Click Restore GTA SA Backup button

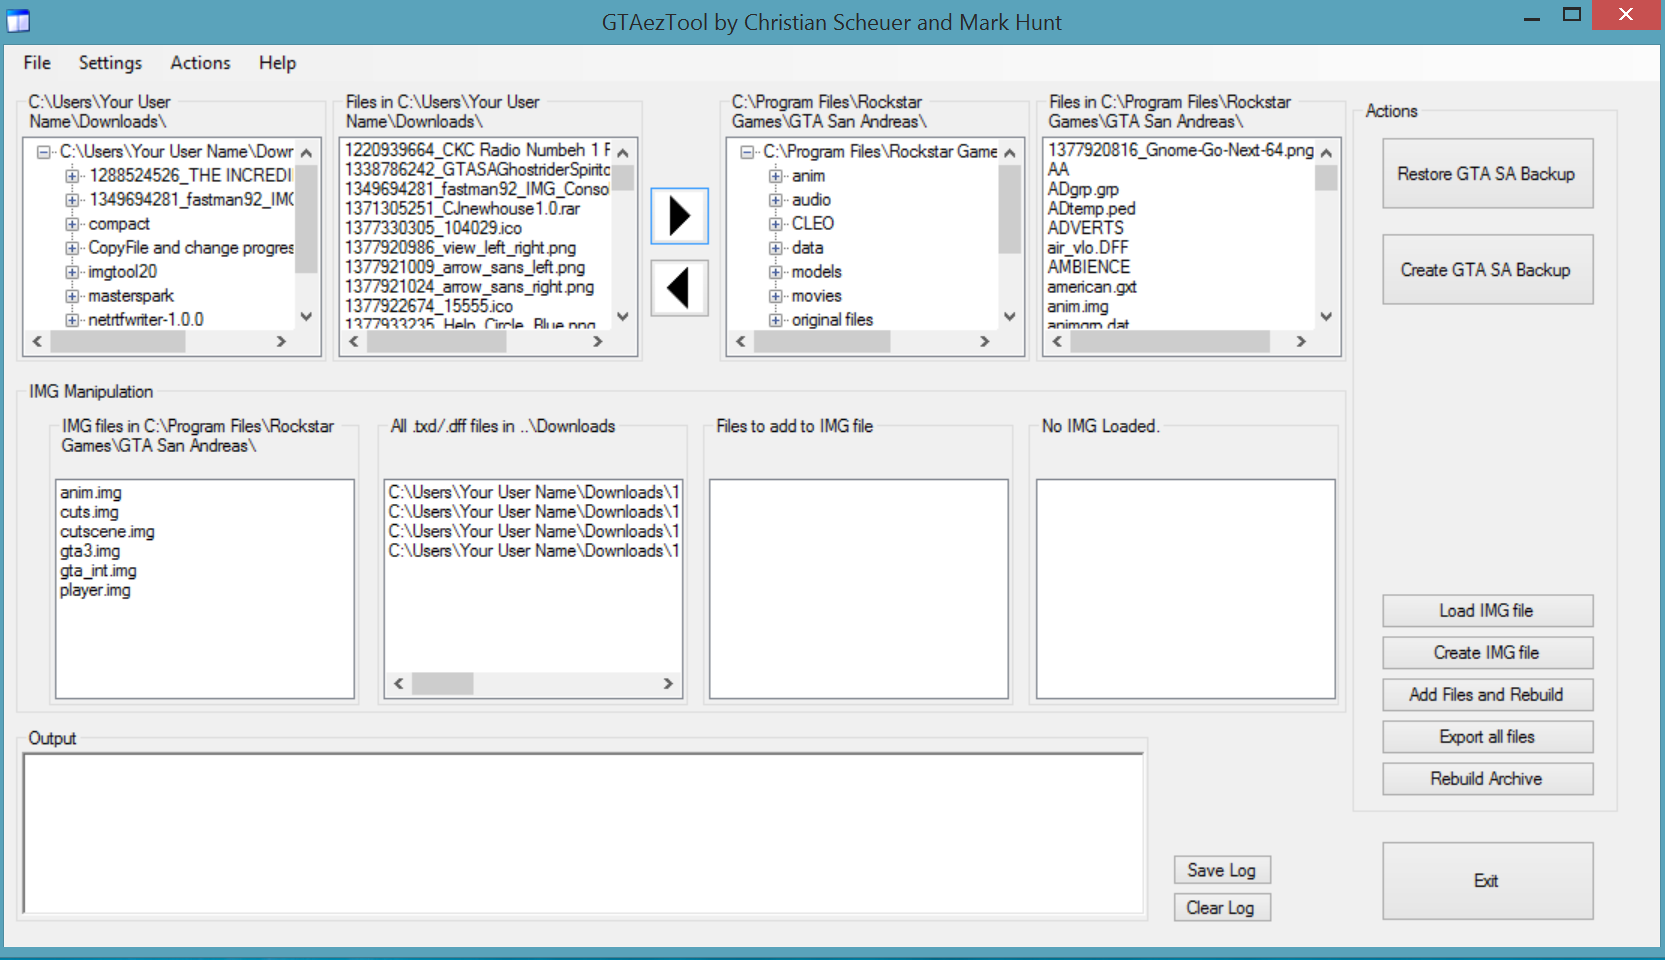click(1487, 174)
